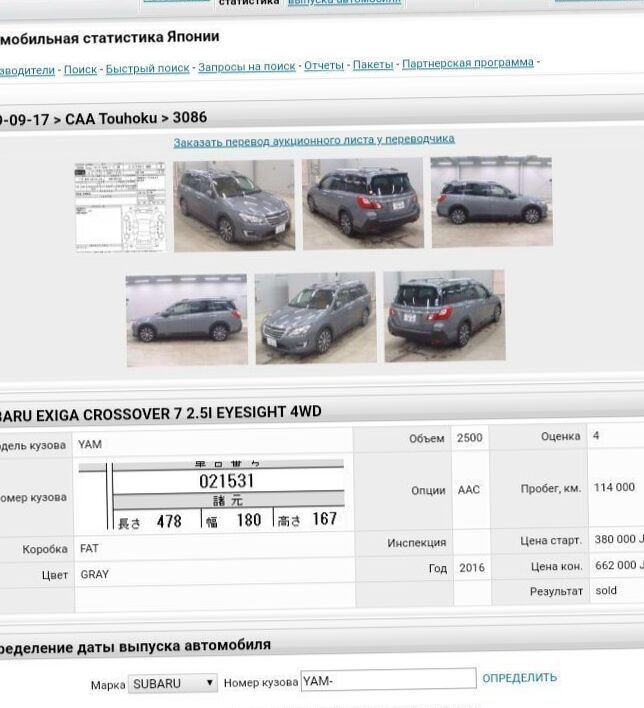Image resolution: width=644 pixels, height=708 pixels.
Task: Select the mileage value 114 000
Action: [x=614, y=487]
